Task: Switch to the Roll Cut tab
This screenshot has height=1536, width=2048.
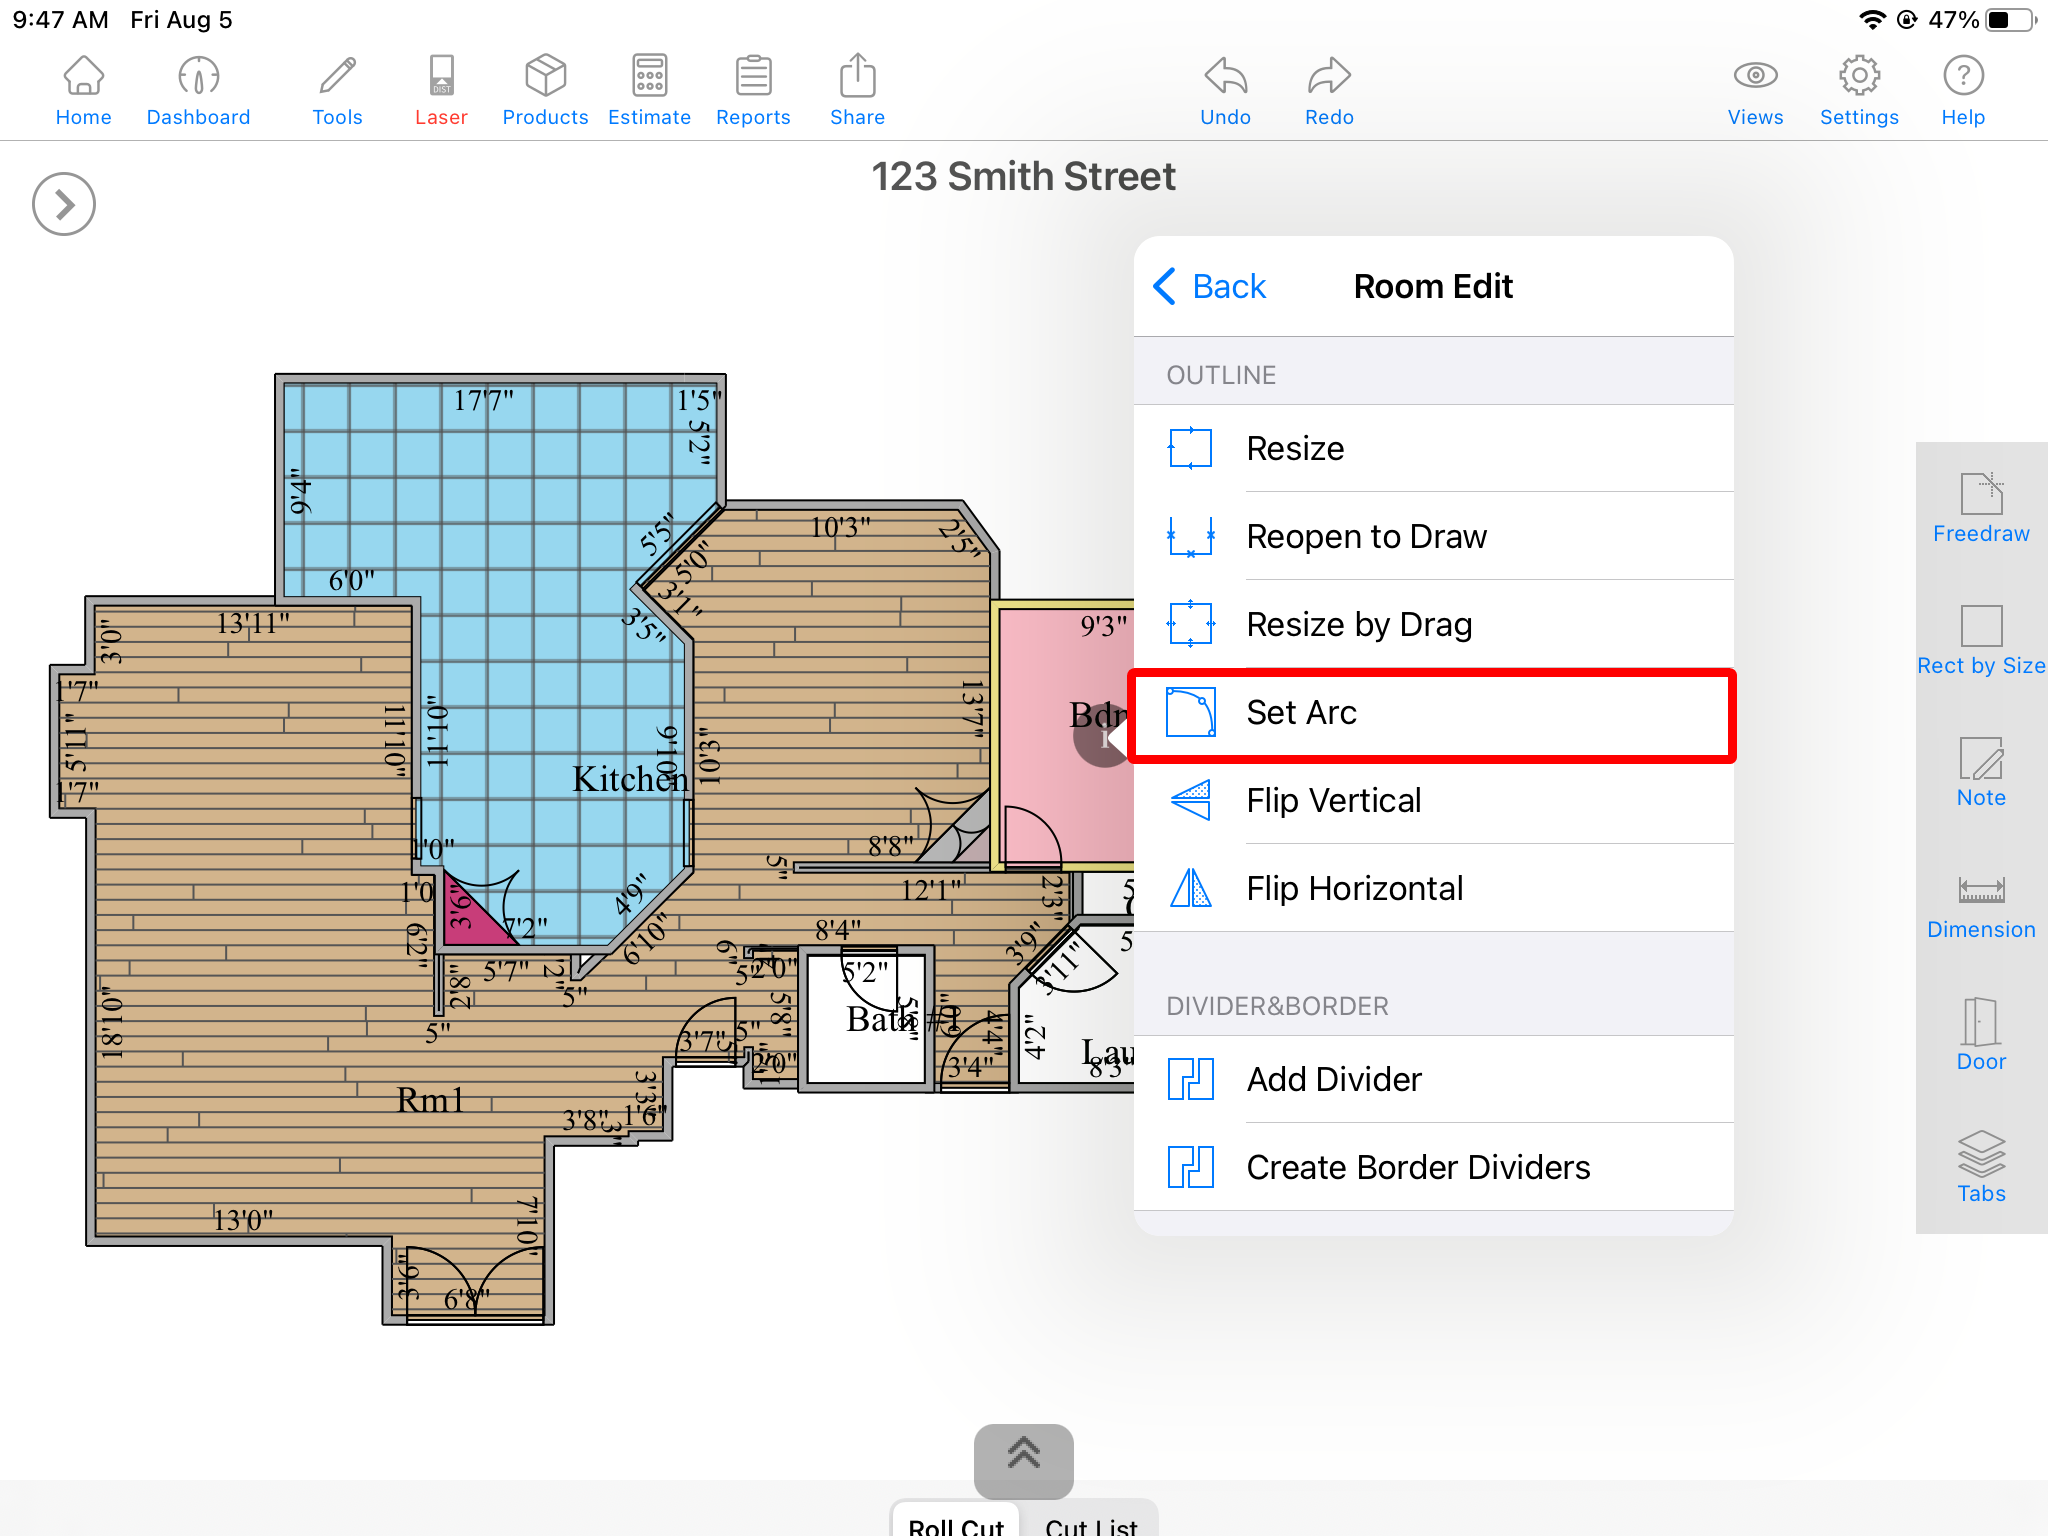Action: point(955,1522)
